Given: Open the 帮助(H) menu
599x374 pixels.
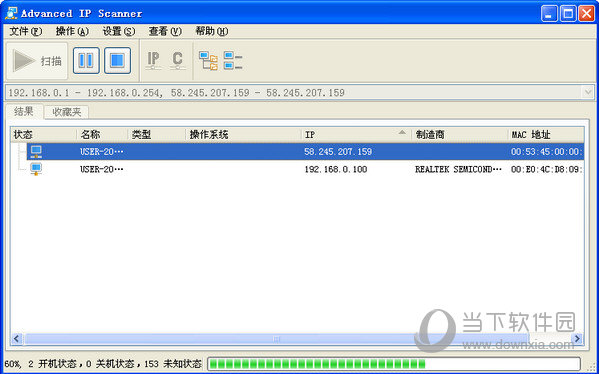Looking at the screenshot, I should click(212, 31).
